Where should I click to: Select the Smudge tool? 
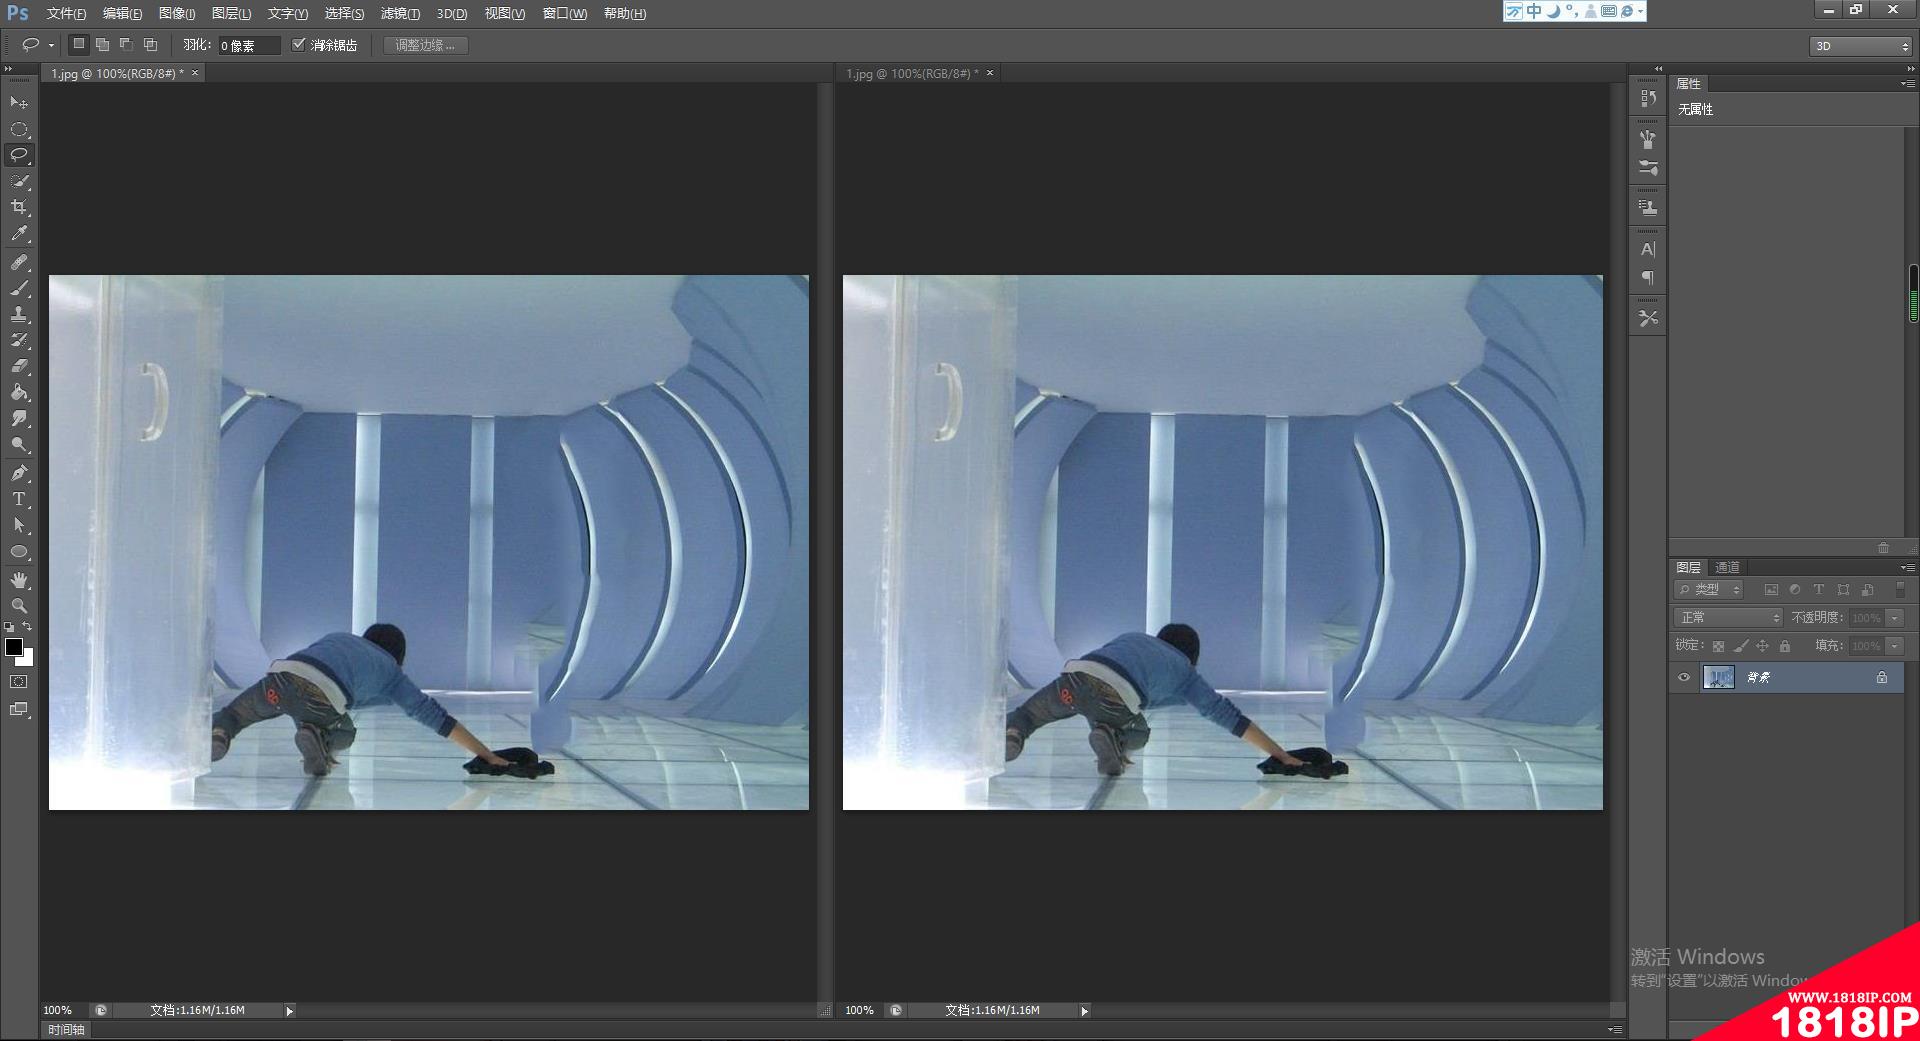click(19, 418)
